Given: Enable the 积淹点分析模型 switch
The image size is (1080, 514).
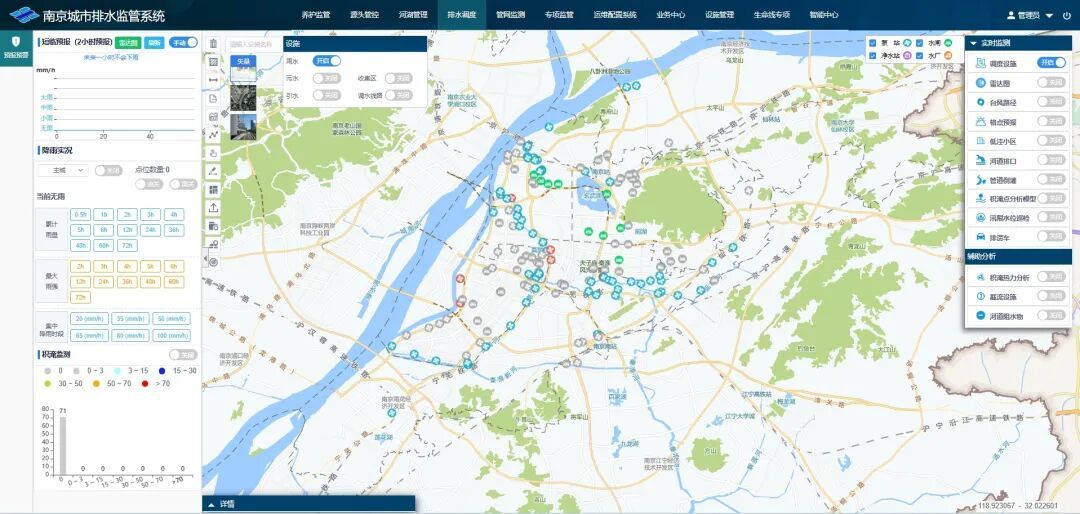Looking at the screenshot, I should coord(1052,198).
